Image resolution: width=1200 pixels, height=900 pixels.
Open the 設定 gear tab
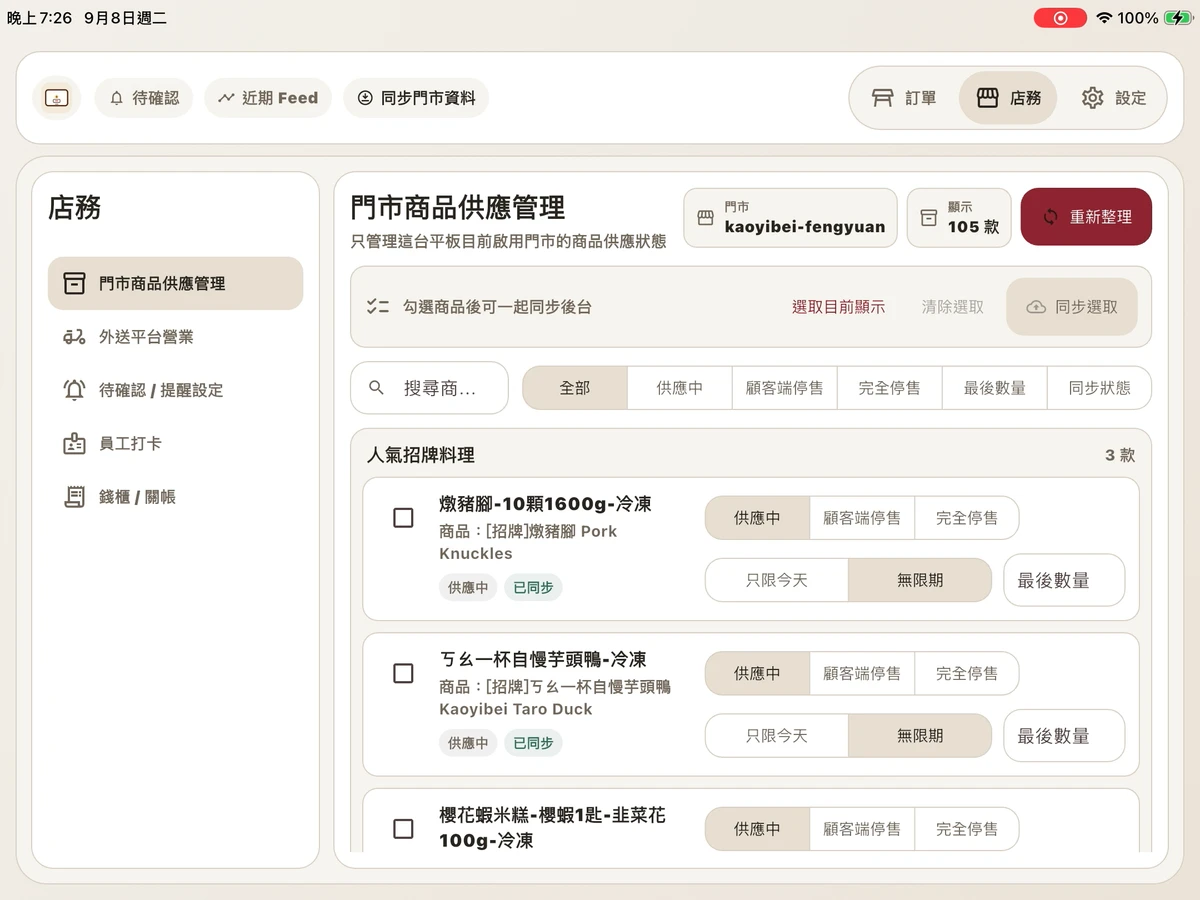coord(1113,98)
